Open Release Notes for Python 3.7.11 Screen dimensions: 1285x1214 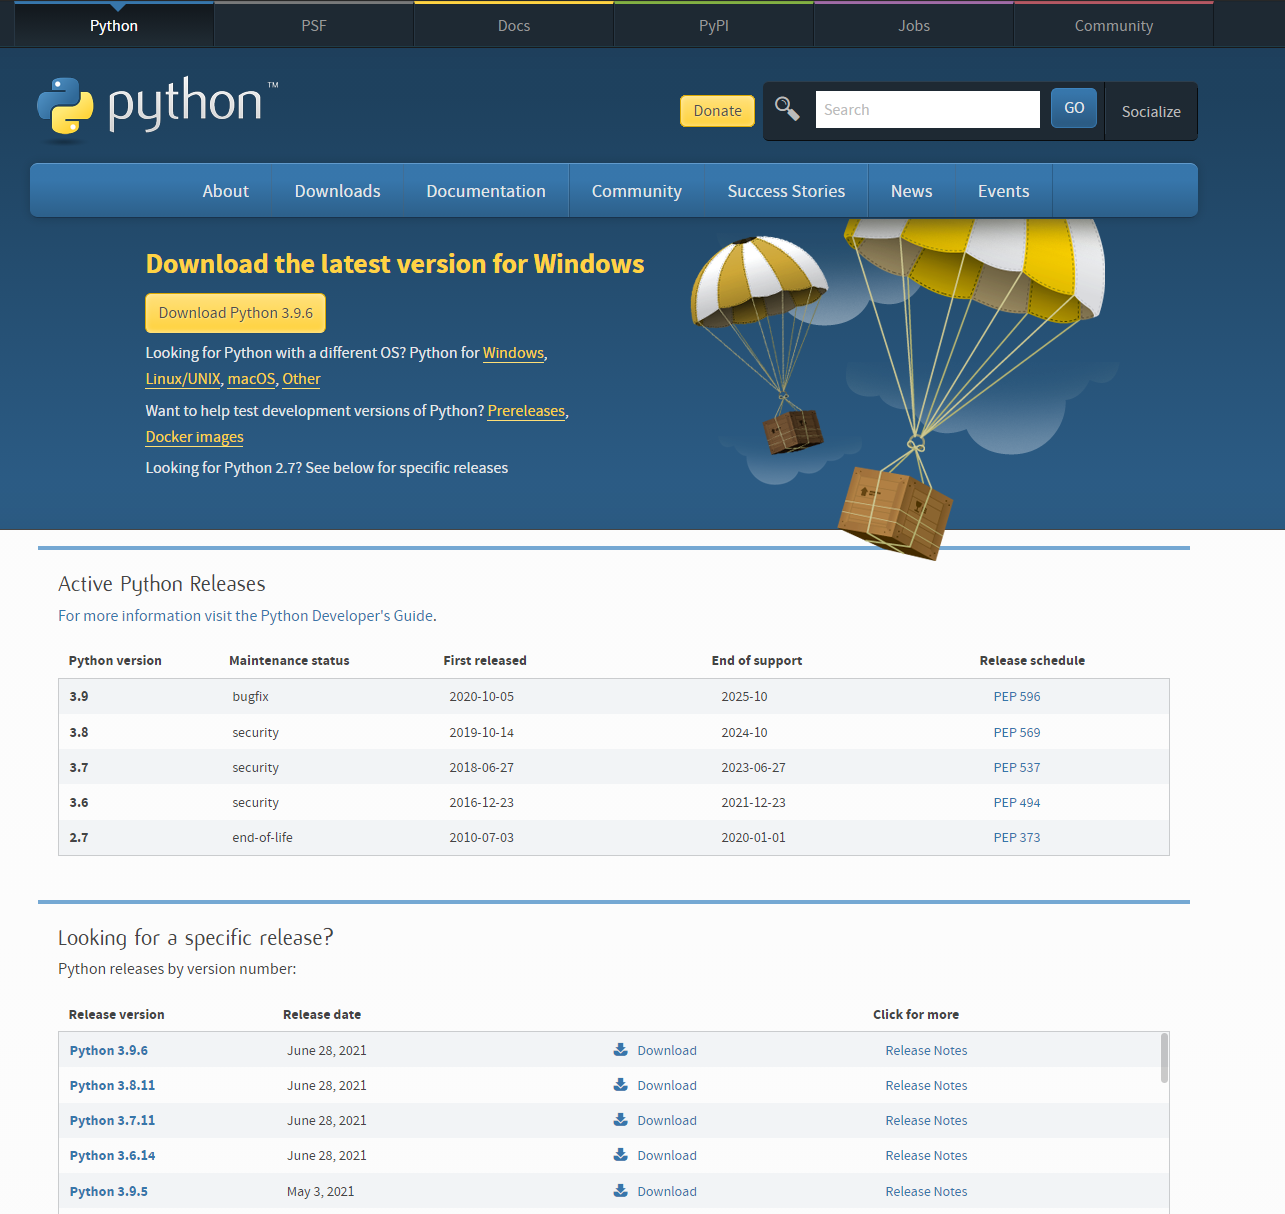click(926, 1120)
